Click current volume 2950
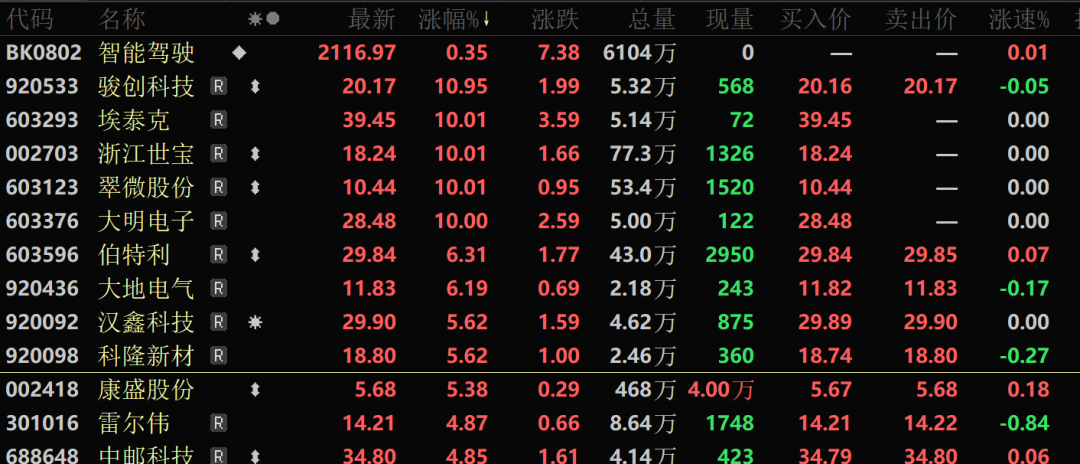Screen dimensions: 1080x464 click(x=730, y=255)
